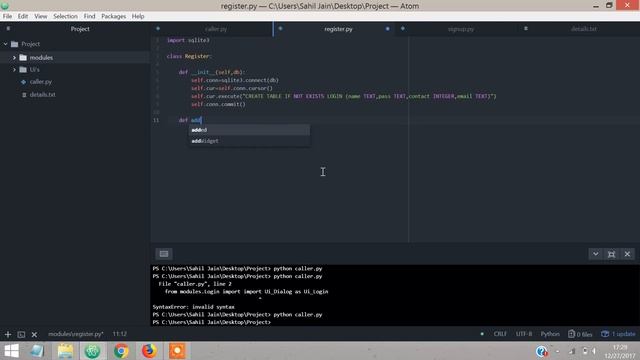Click the 'SyntaxError: invalid syntax' terminal line
This screenshot has width=640, height=360.
193,307
